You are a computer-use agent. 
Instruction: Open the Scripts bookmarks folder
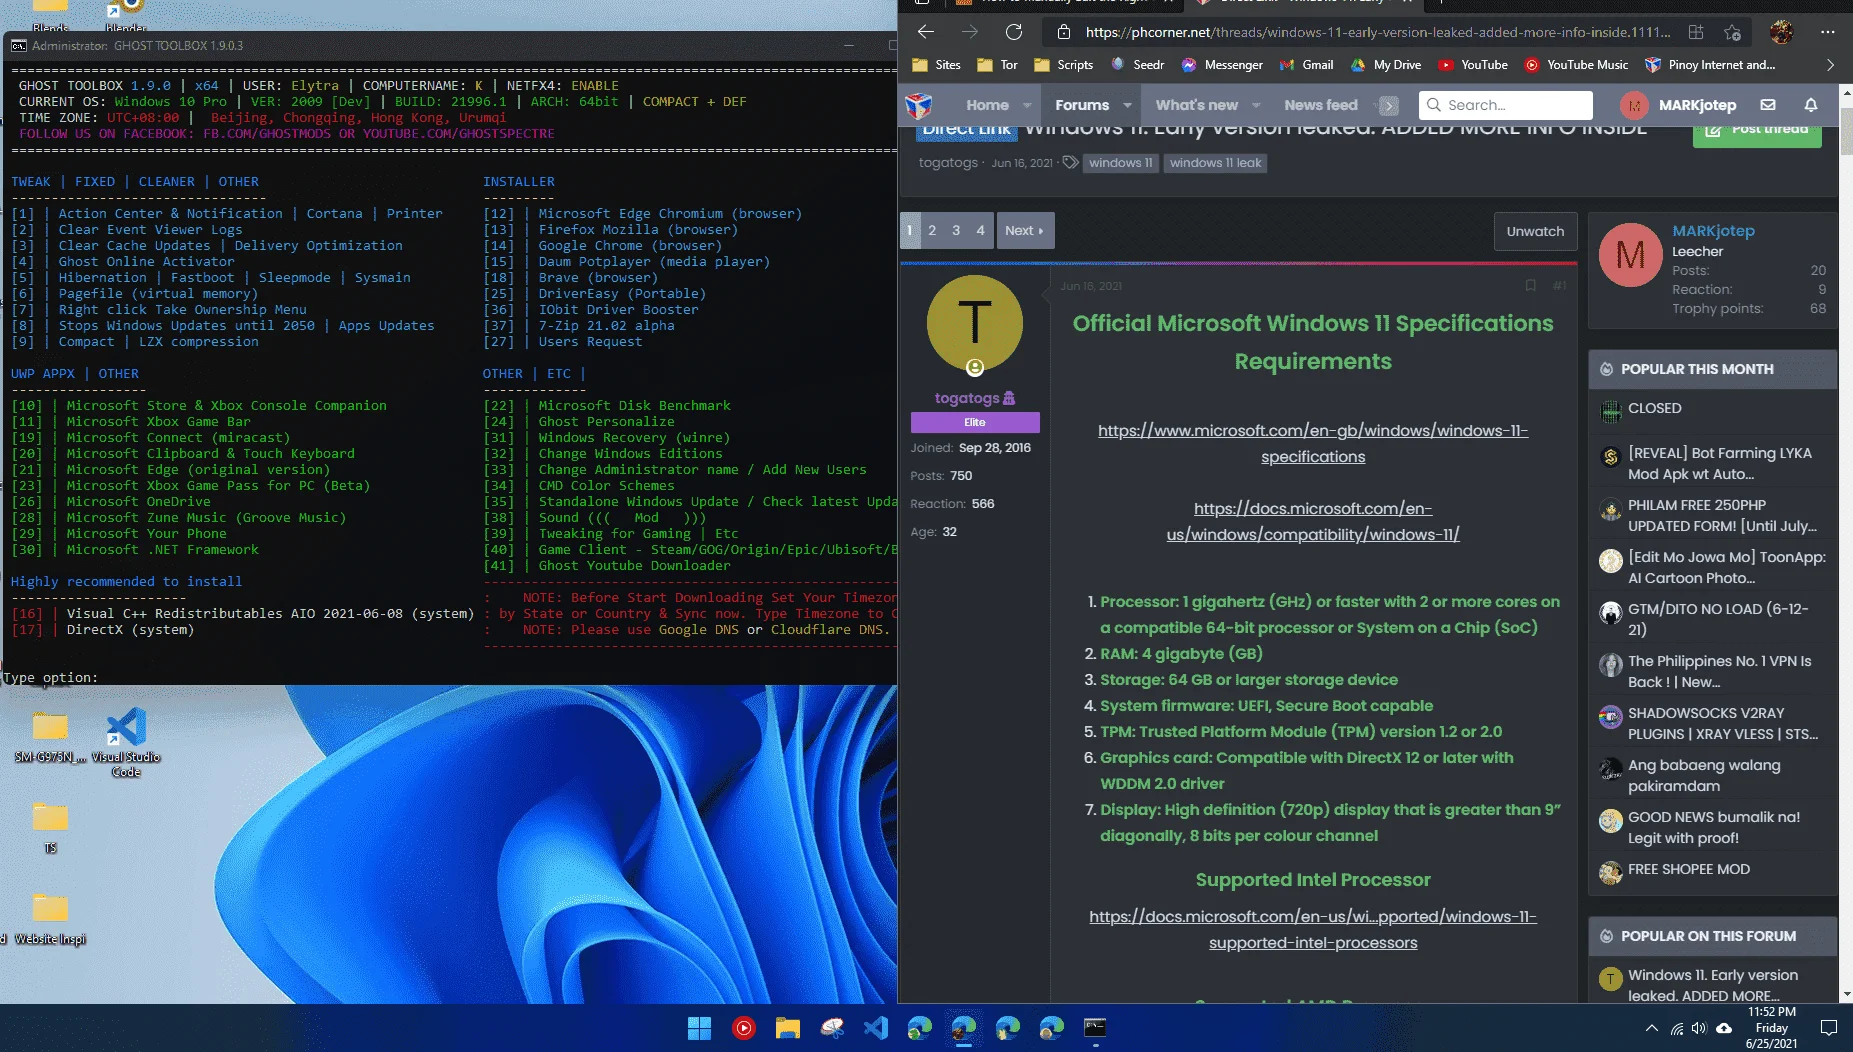pyautogui.click(x=1063, y=65)
